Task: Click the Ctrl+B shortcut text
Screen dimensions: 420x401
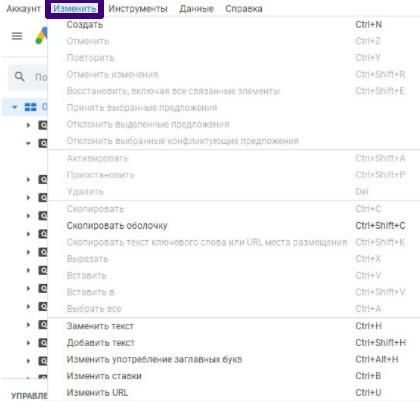Action: coord(368,376)
